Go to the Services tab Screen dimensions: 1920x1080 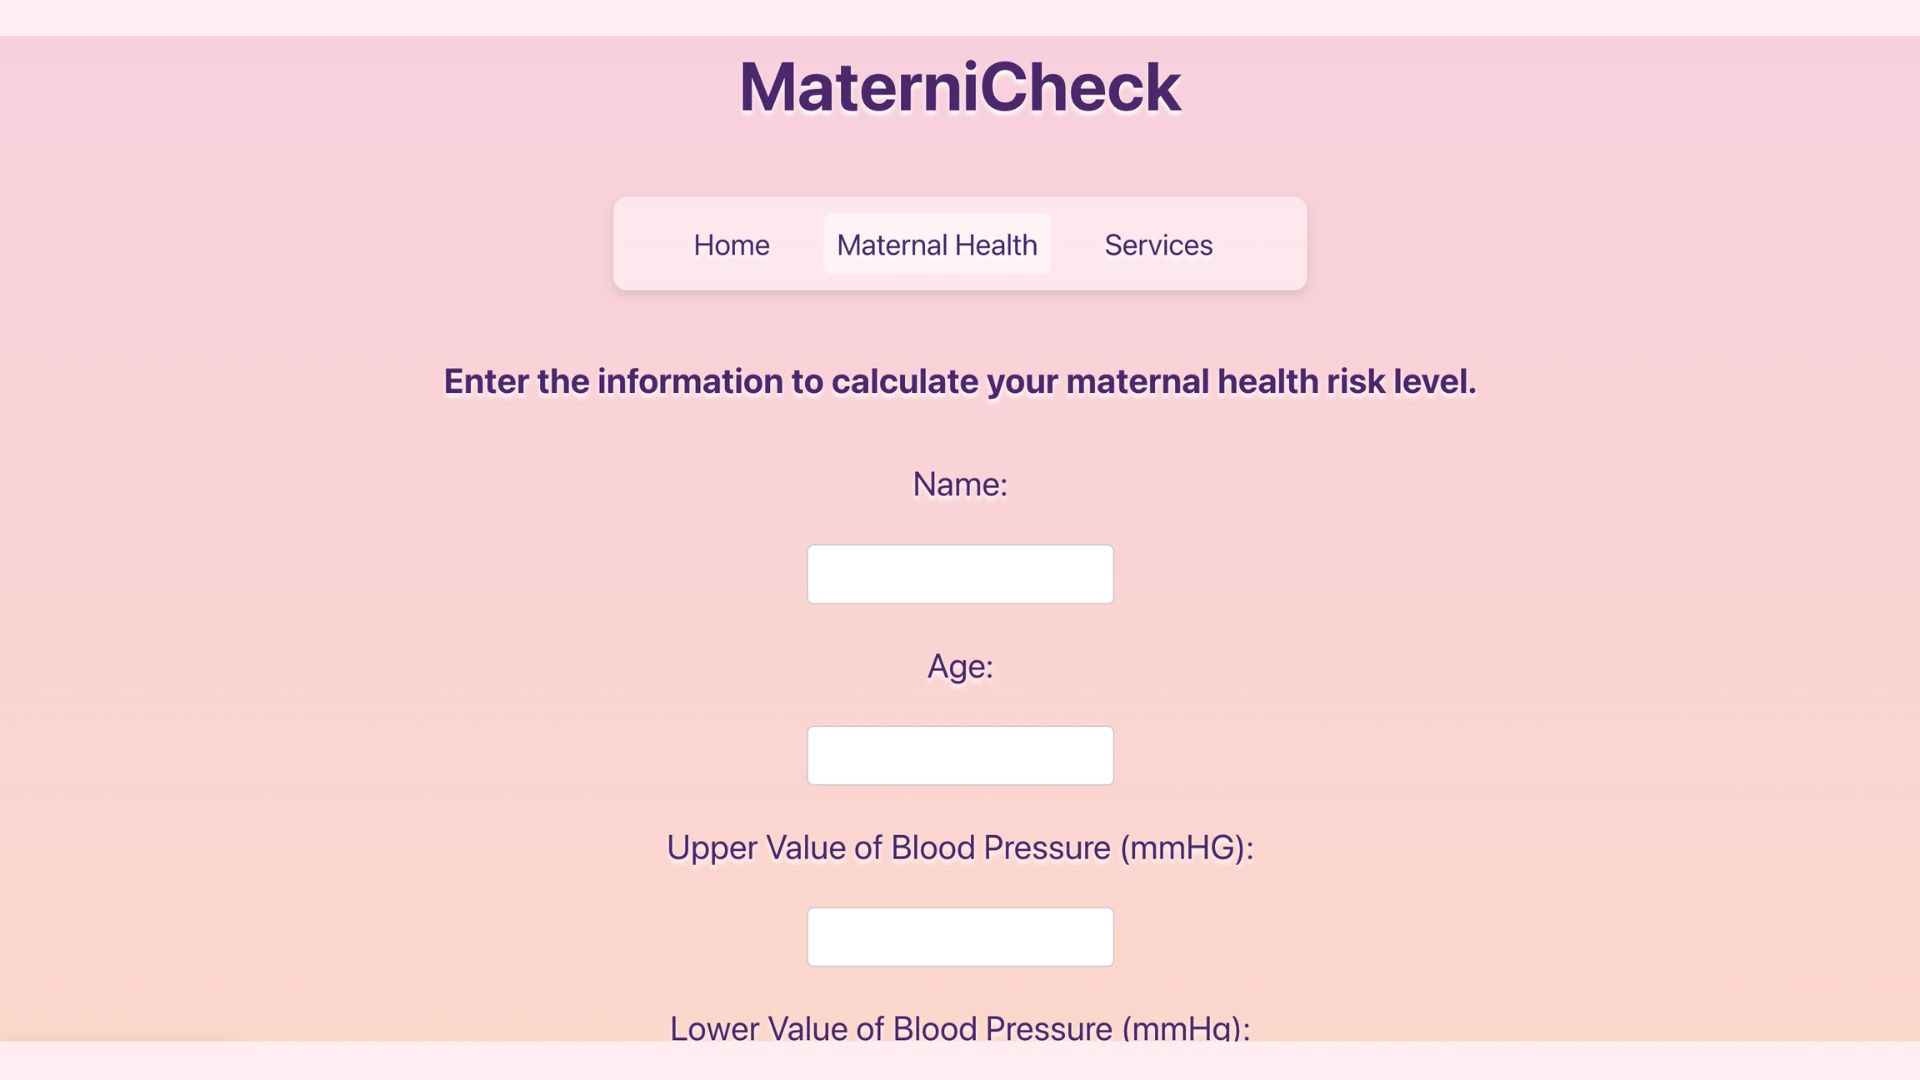1158,245
